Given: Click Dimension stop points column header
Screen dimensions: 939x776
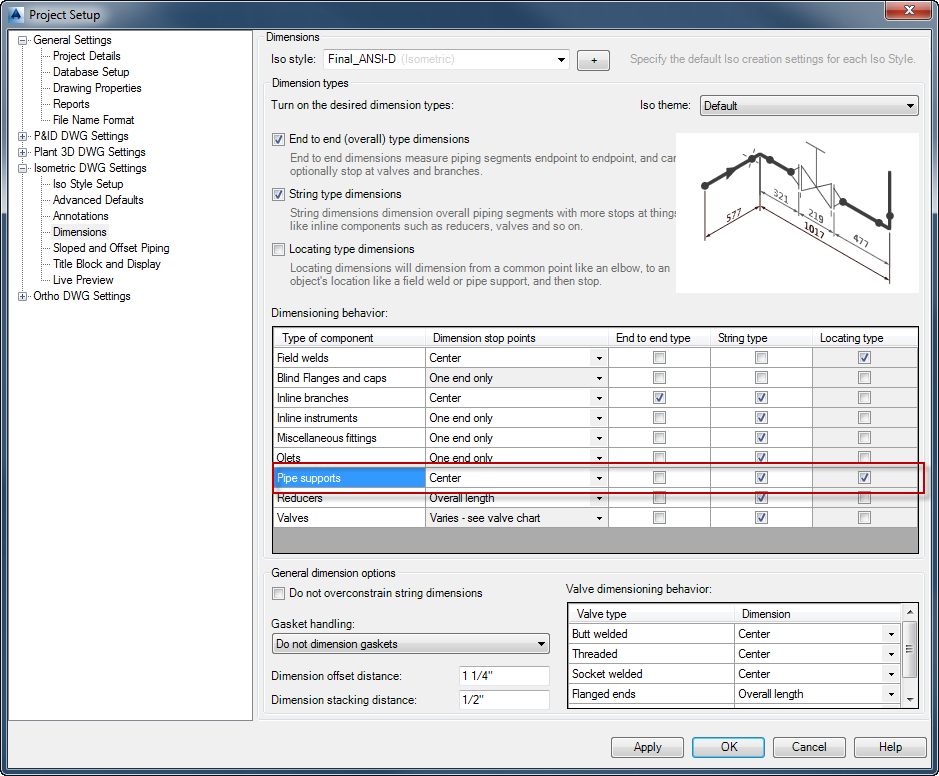Looking at the screenshot, I should tap(517, 338).
